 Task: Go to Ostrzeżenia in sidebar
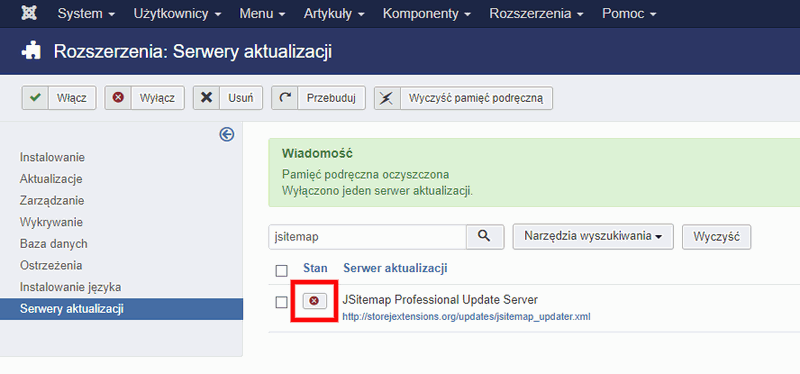pos(51,265)
